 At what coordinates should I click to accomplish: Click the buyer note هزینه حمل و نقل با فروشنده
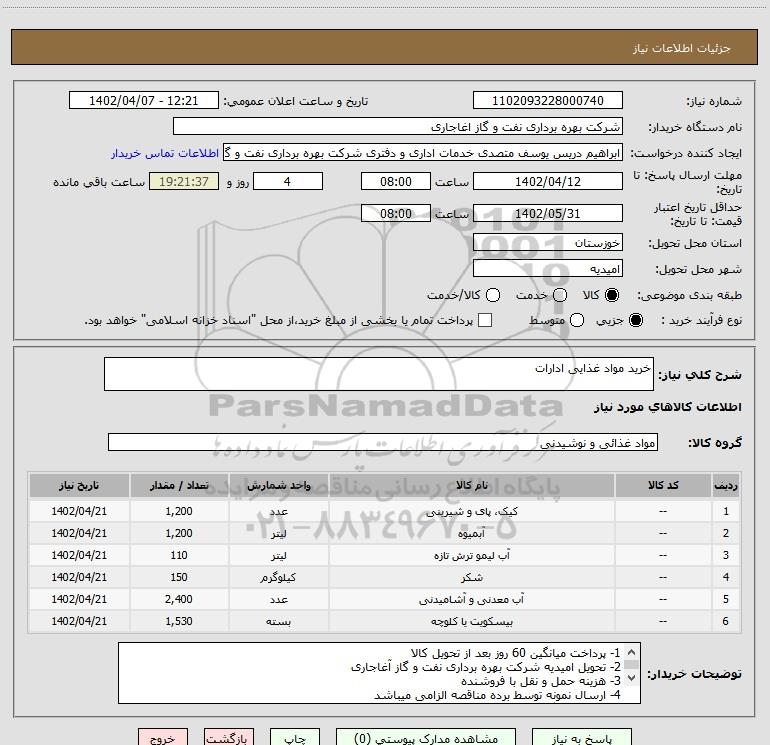pyautogui.click(x=541, y=681)
